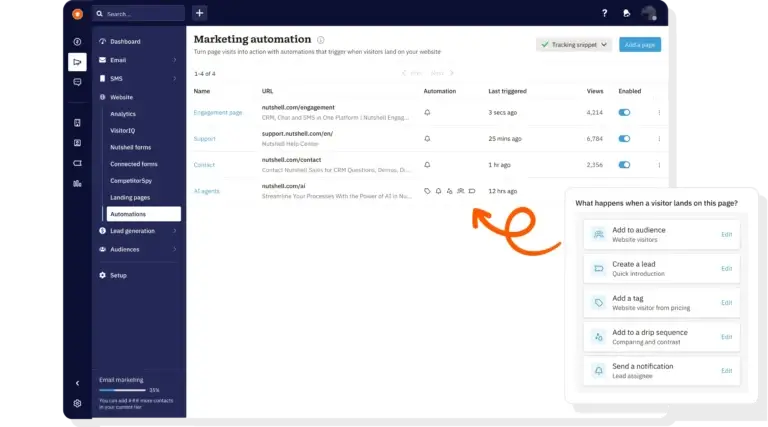
Task: Collapse the sidebar with the left chevron
Action: pyautogui.click(x=77, y=383)
